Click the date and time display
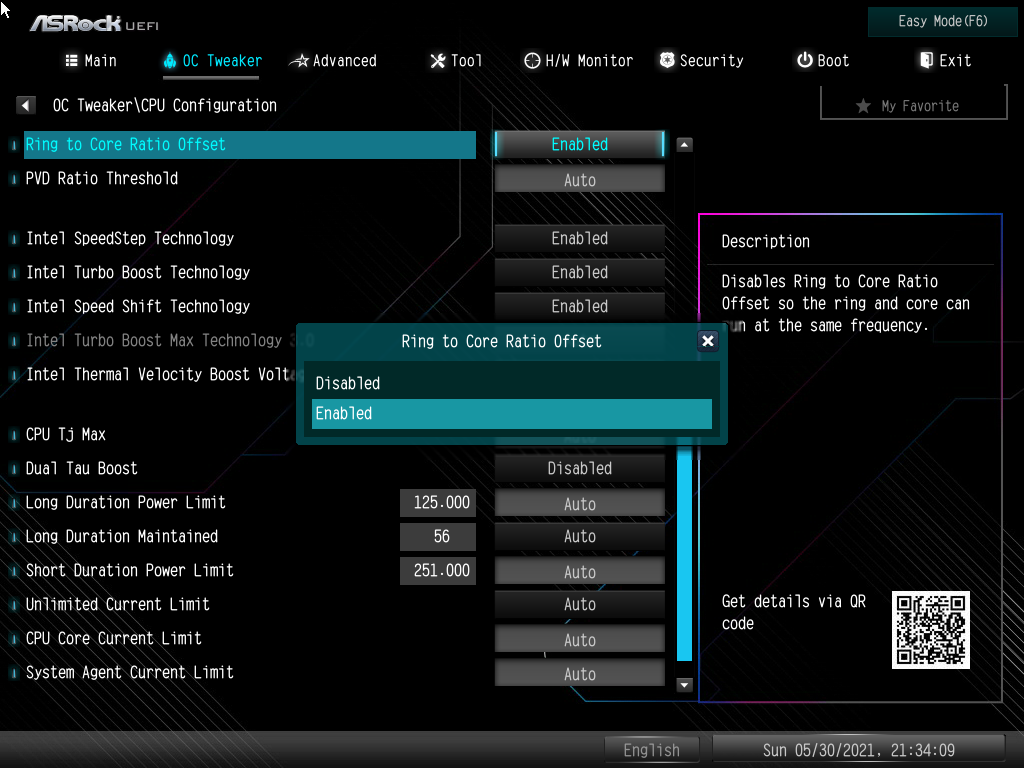 click(858, 750)
